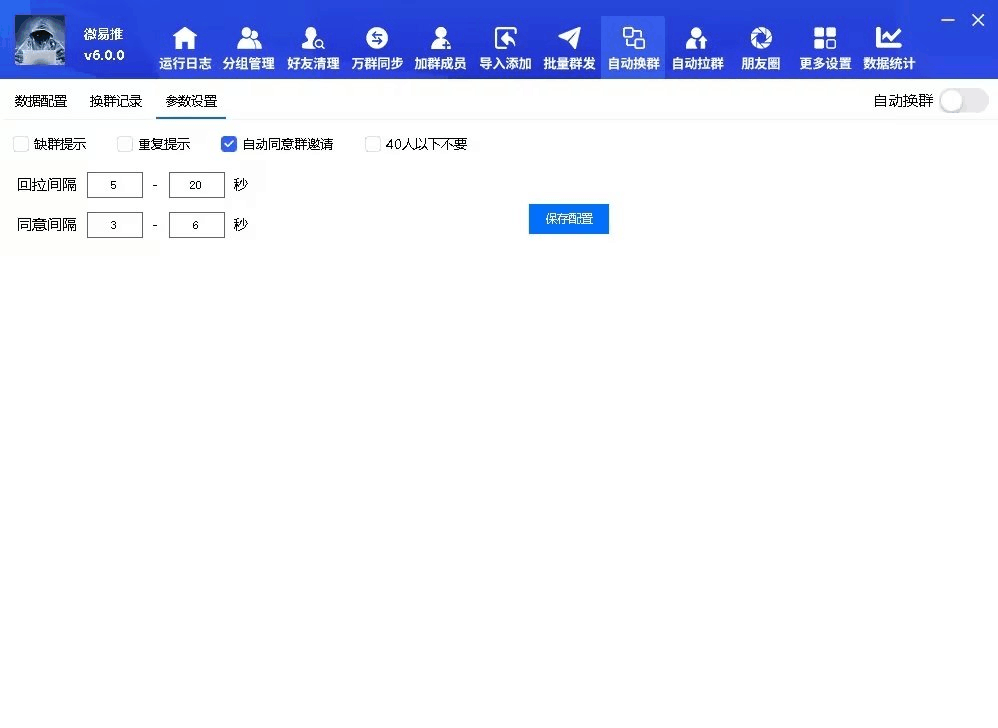The height and width of the screenshot is (728, 998).
Task: Open 万群同步 sync icon
Action: pyautogui.click(x=377, y=40)
